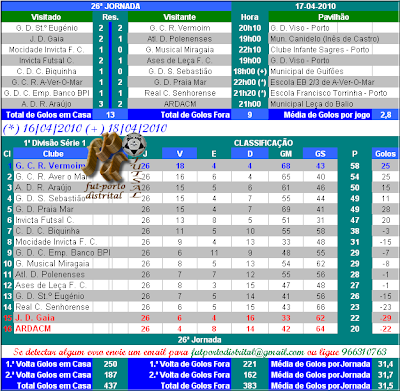Viewport: 400px width, 391px height.
Task: Click the "26ª Jornada" standings footer label
Action: (199, 340)
